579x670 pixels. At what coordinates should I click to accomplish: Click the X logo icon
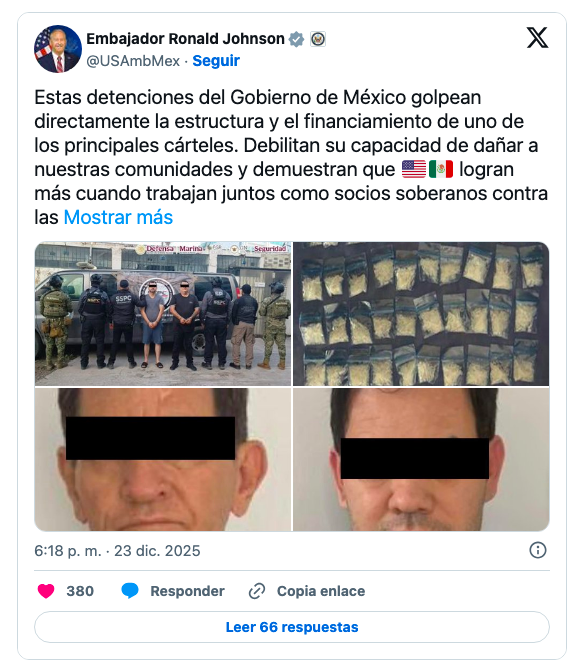[537, 38]
